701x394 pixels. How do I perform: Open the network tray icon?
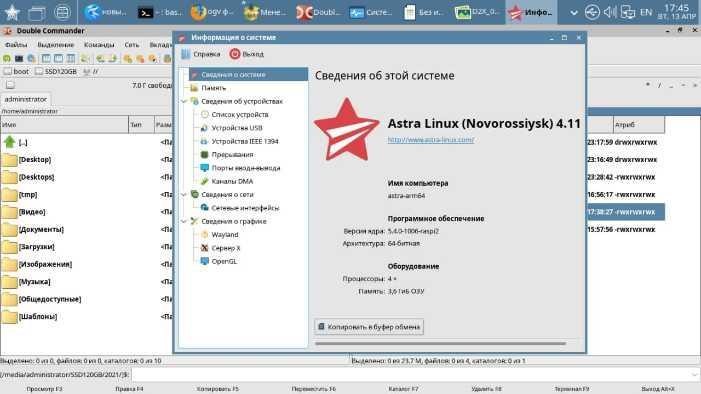click(x=628, y=12)
